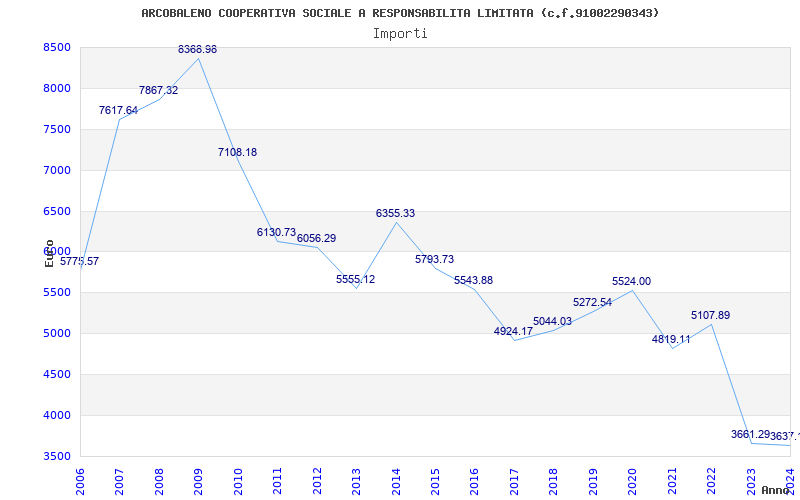The width and height of the screenshot is (800, 500).
Task: Click the data label 5543.88
Action: [473, 280]
